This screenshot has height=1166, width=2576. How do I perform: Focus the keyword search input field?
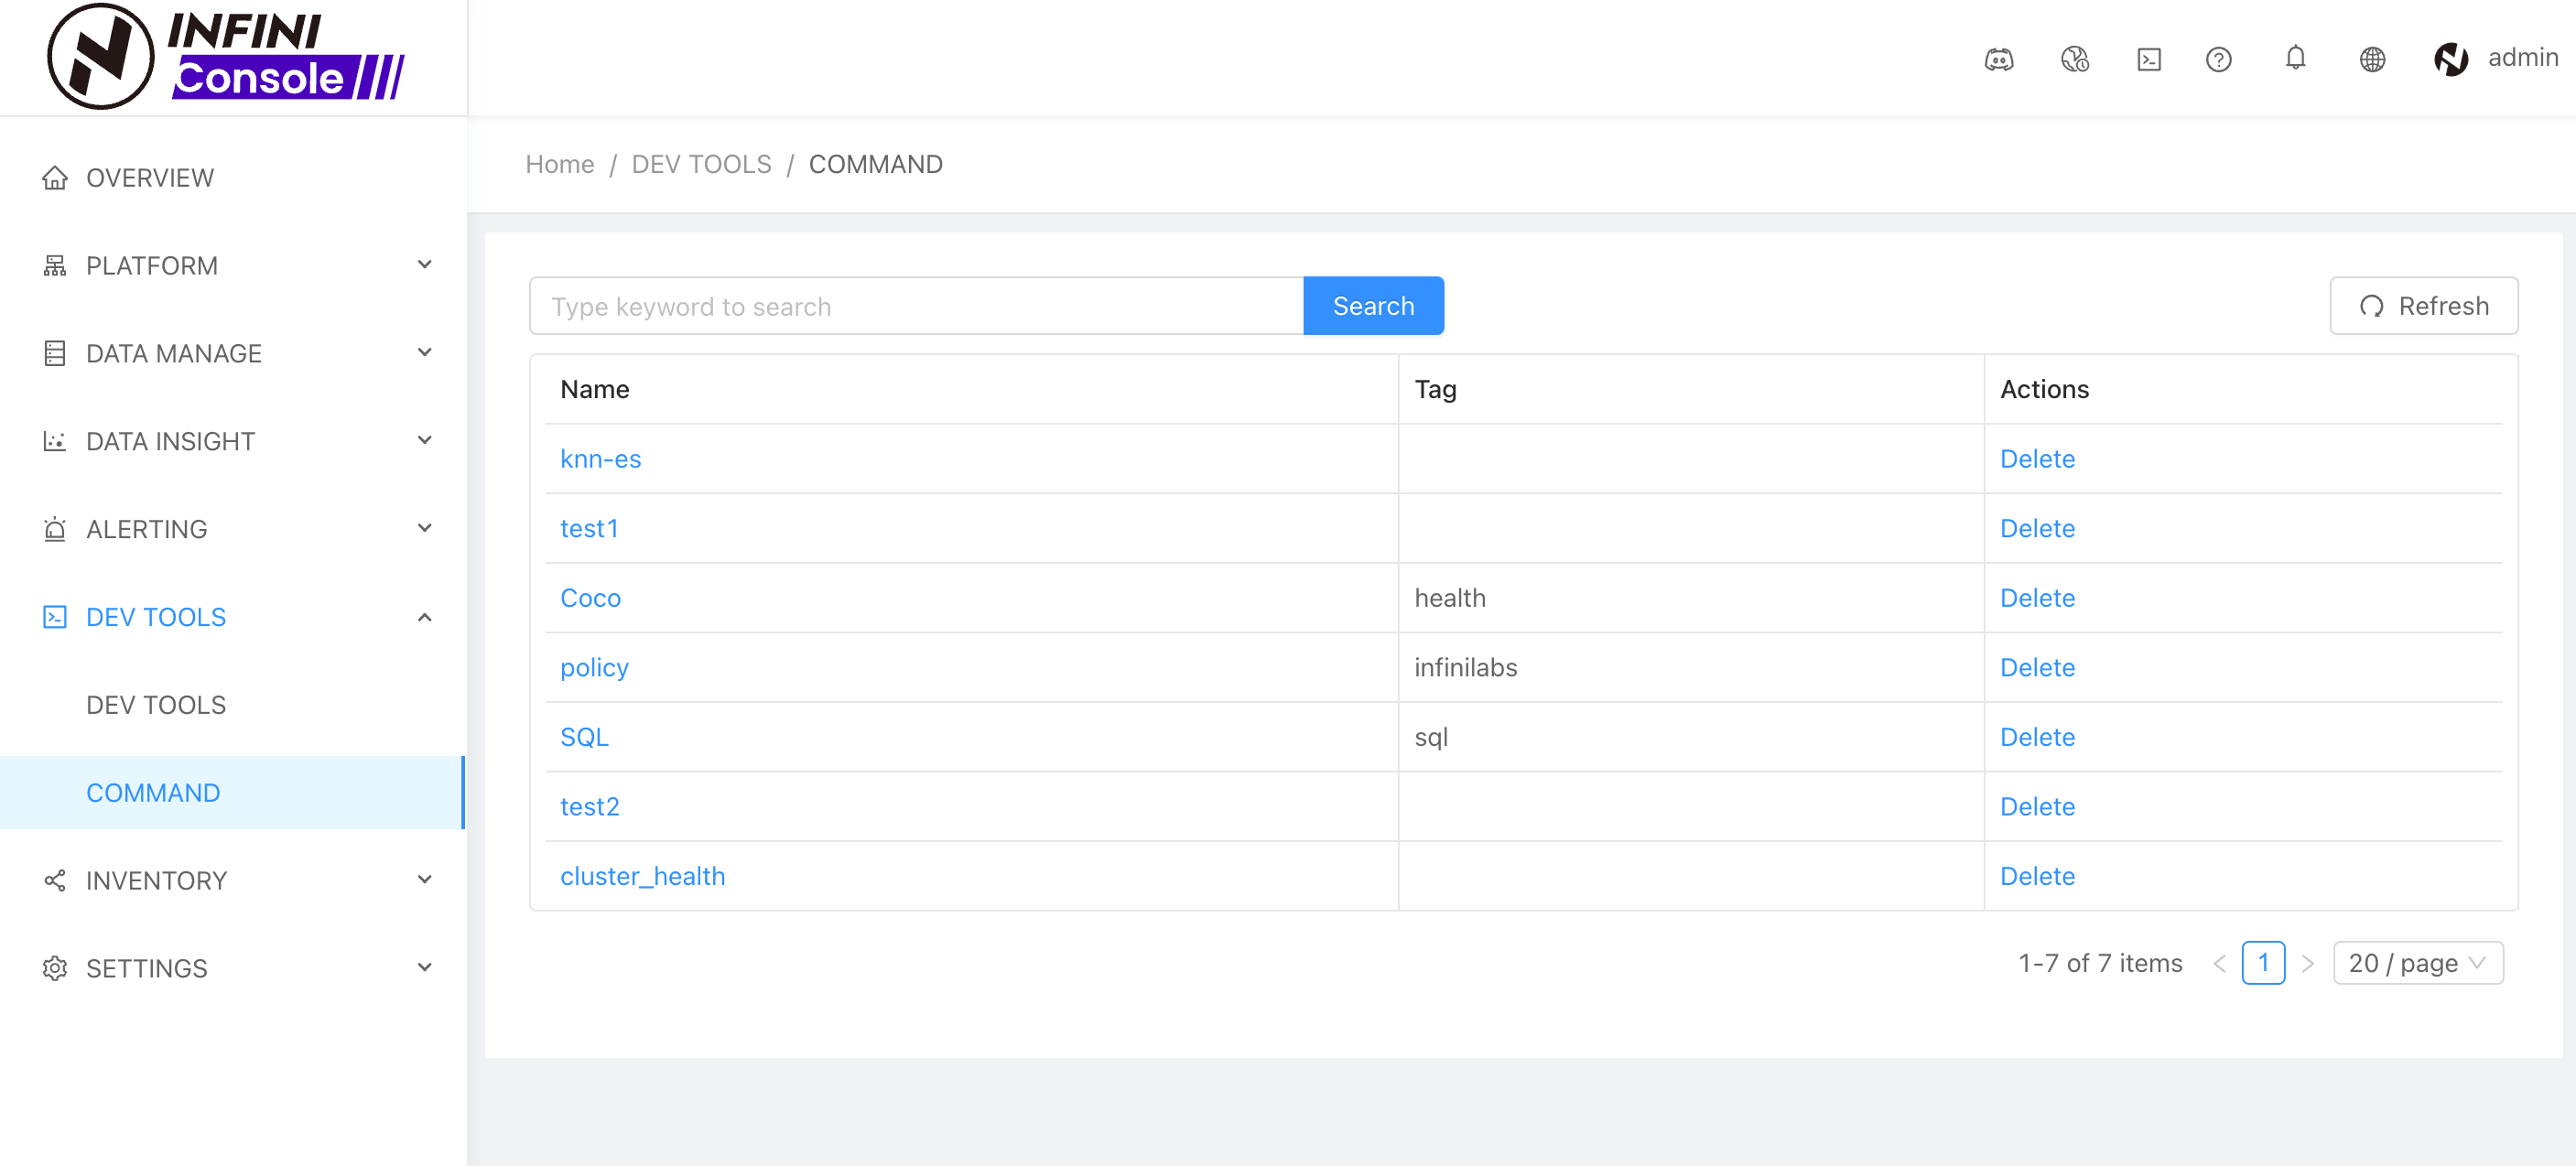[x=915, y=306]
